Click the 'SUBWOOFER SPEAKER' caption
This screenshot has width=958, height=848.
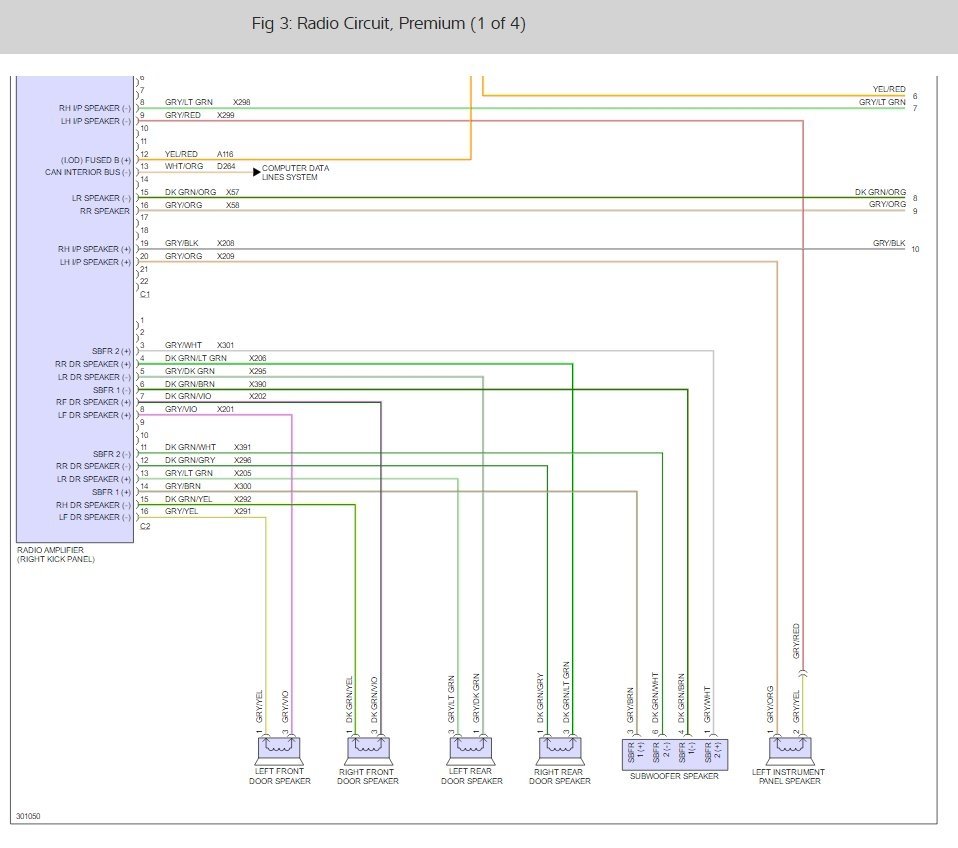675,776
